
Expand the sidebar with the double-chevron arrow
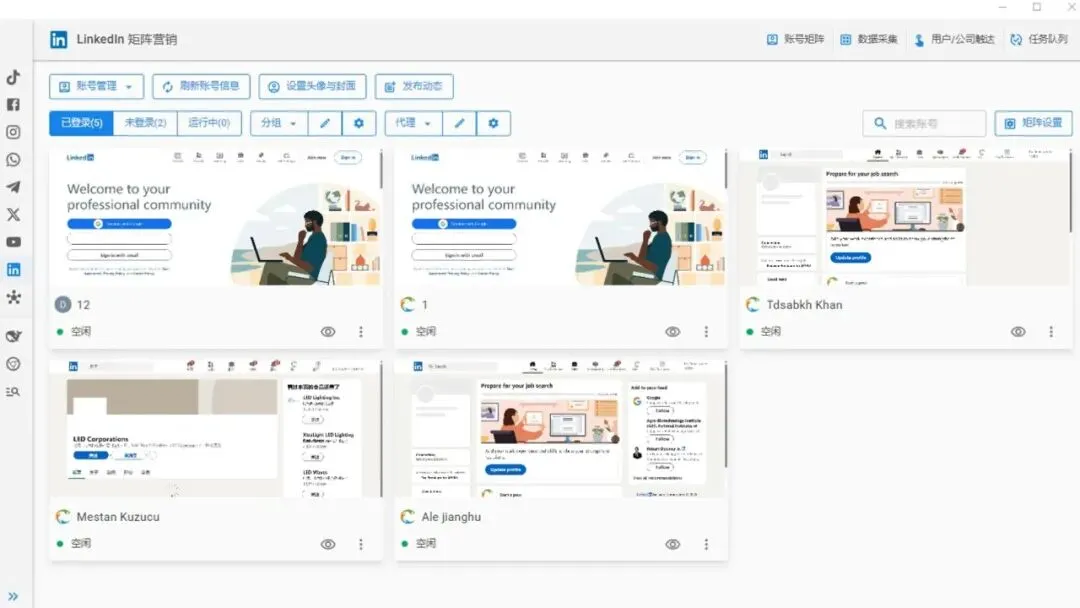(13, 596)
